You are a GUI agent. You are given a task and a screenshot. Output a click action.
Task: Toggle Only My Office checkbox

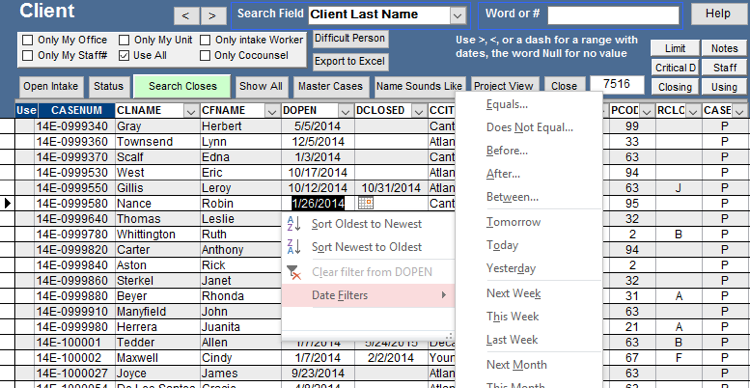(28, 40)
